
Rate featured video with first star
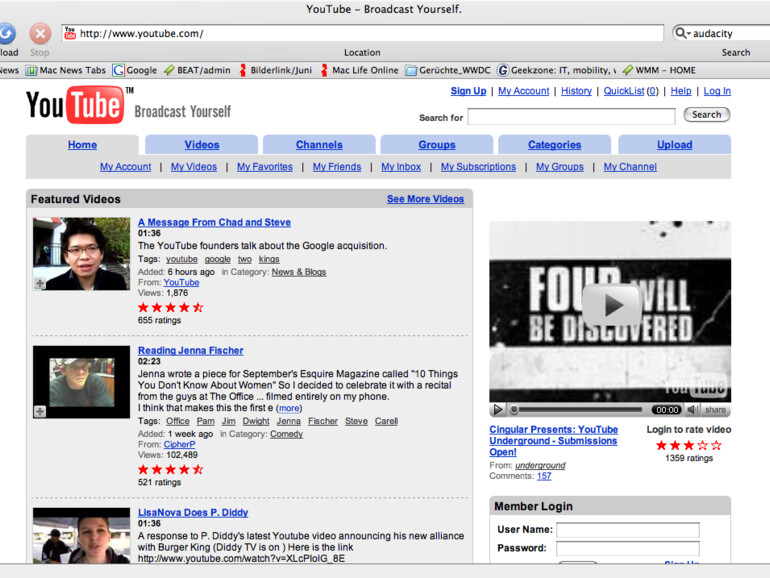click(x=661, y=445)
